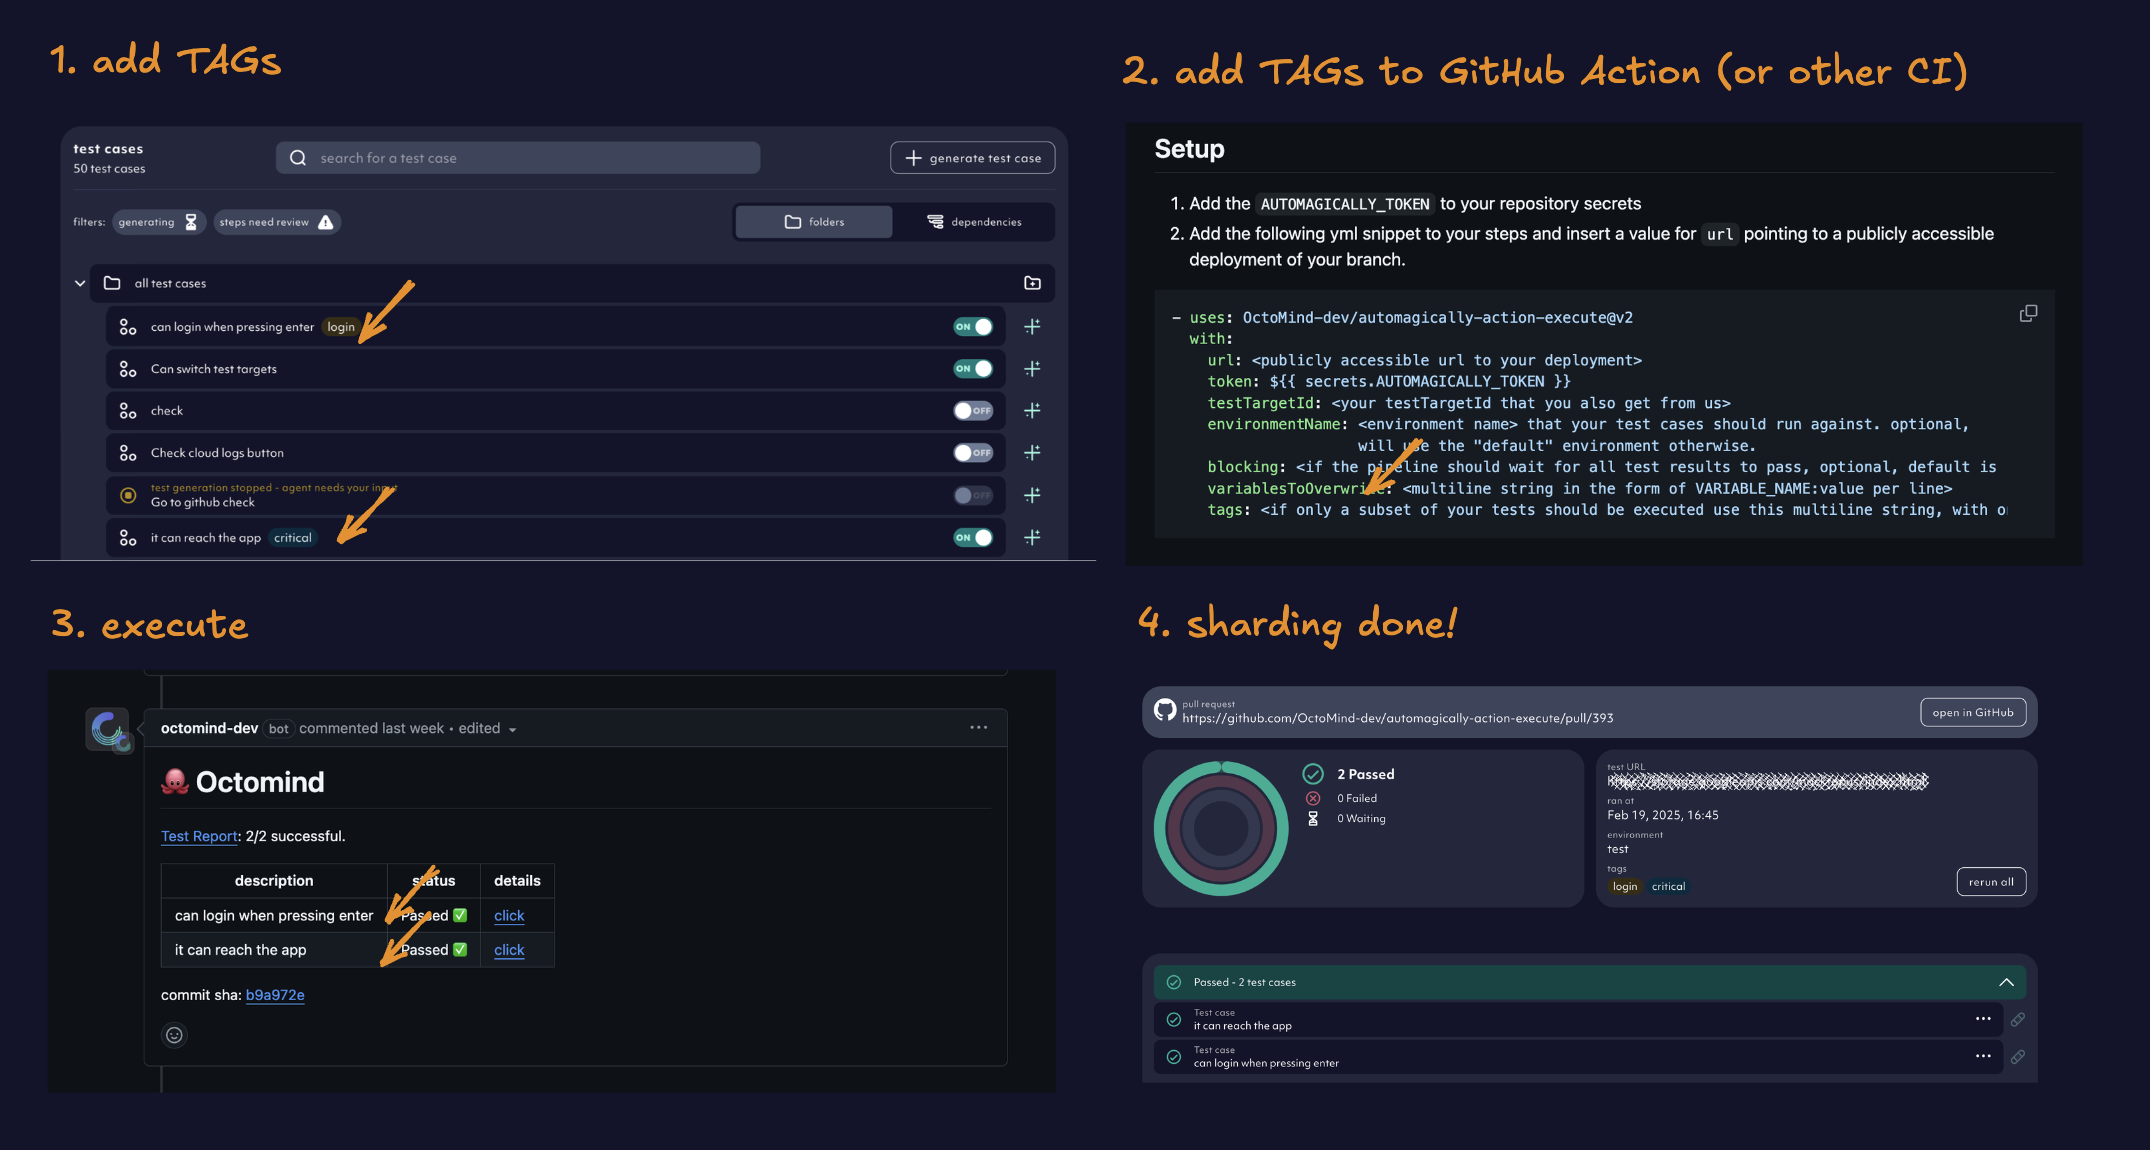Click the critical tag on it can reach the app
This screenshot has height=1150, width=2150.
pyautogui.click(x=293, y=538)
